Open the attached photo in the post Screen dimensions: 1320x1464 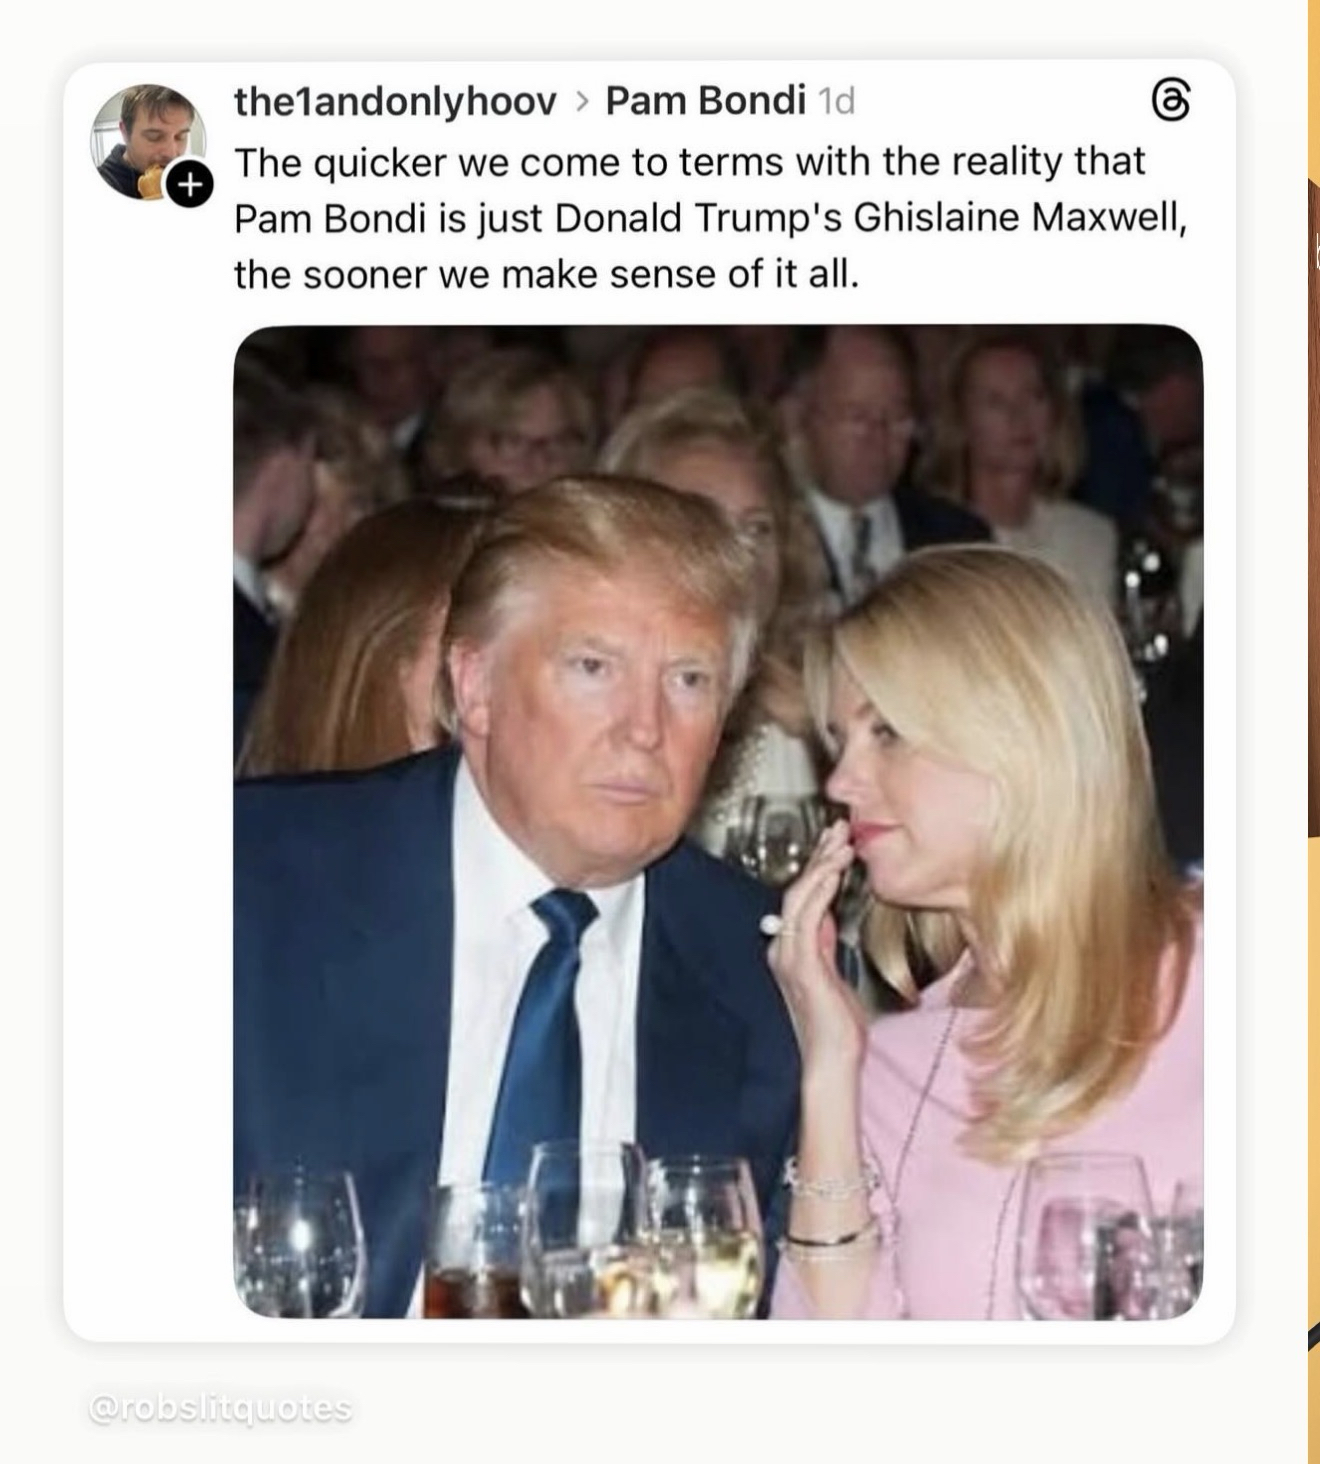tap(718, 820)
